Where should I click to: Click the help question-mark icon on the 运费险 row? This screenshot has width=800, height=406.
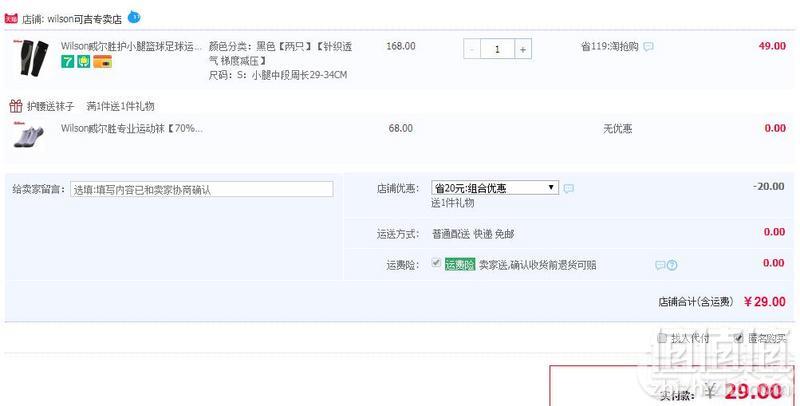(672, 265)
